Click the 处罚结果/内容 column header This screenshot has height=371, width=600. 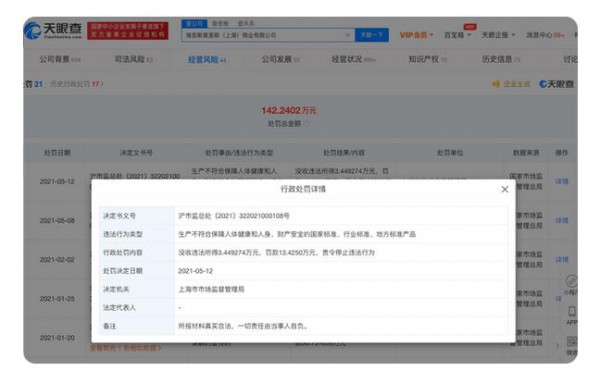344,153
